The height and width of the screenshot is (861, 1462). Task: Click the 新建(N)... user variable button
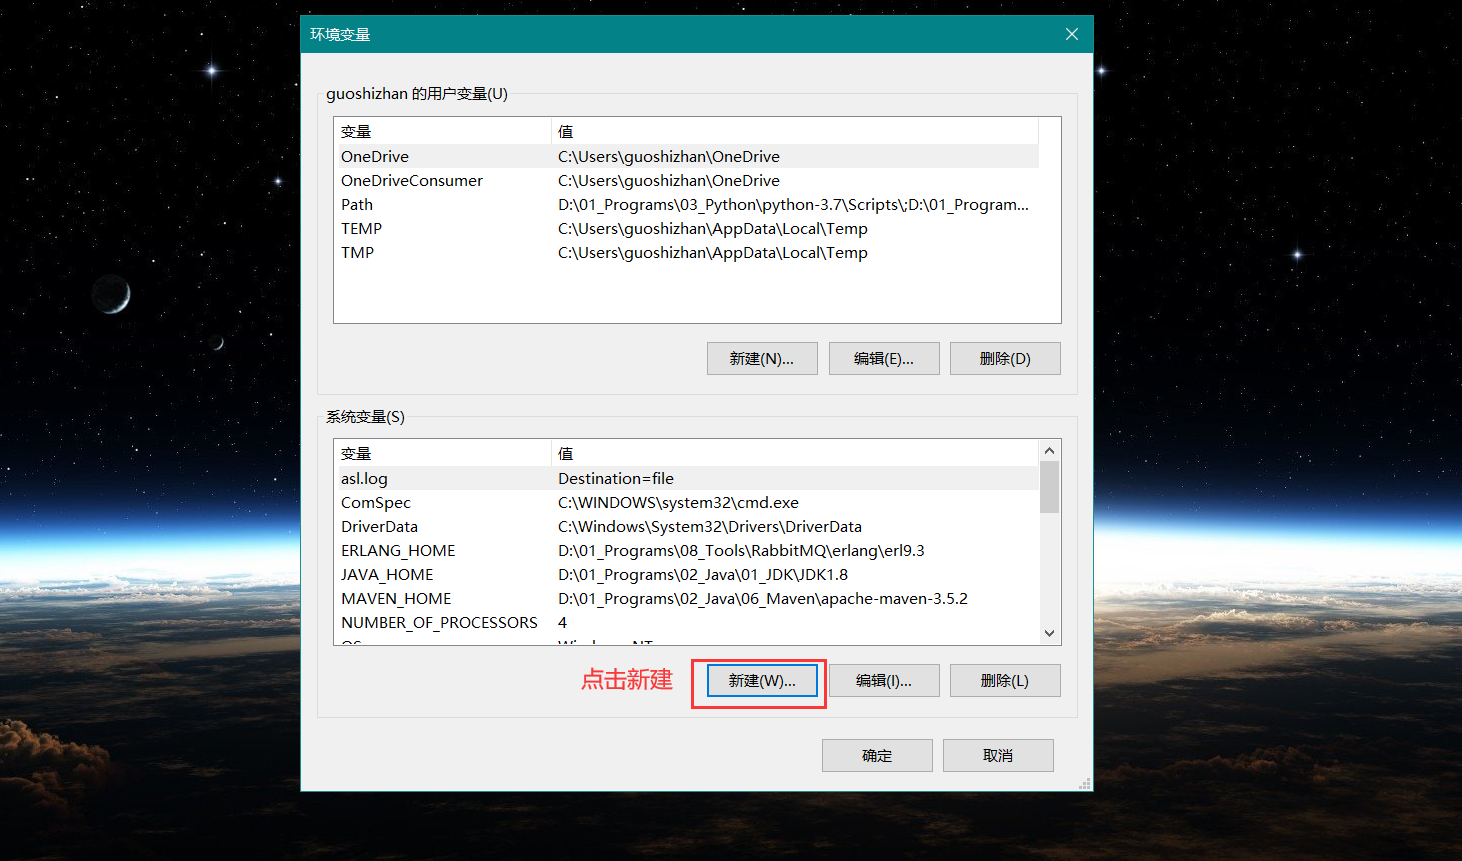tap(762, 359)
